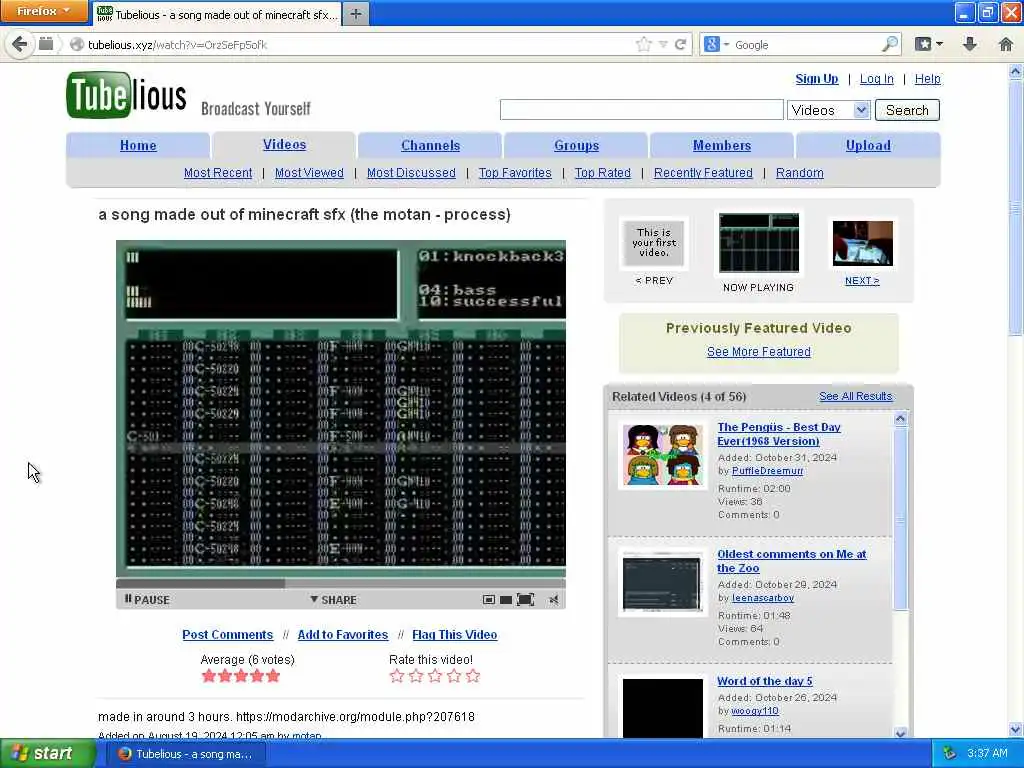Bookmark this page with star icon

pos(644,44)
